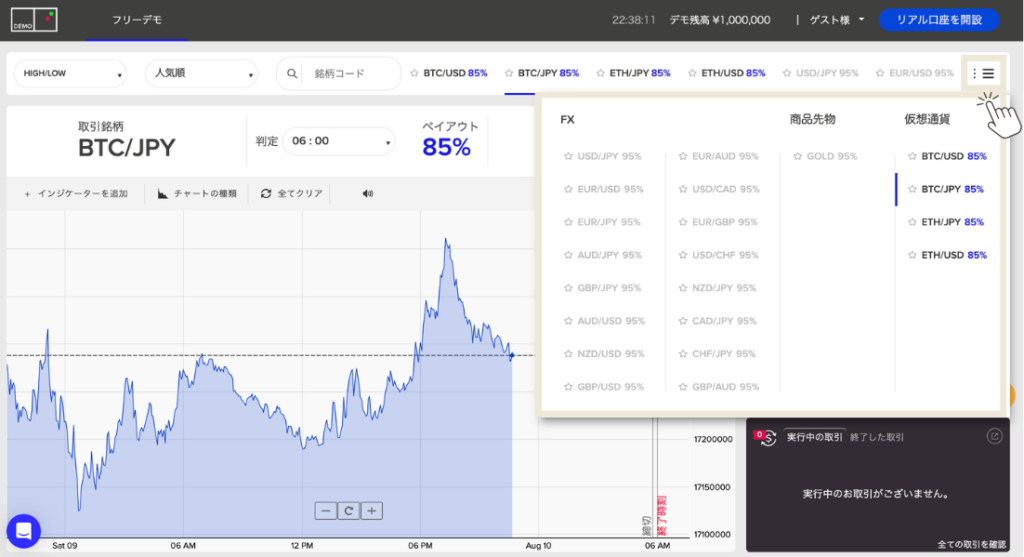Select 実行中の取引 tab
This screenshot has height=557, width=1024.
814,437
